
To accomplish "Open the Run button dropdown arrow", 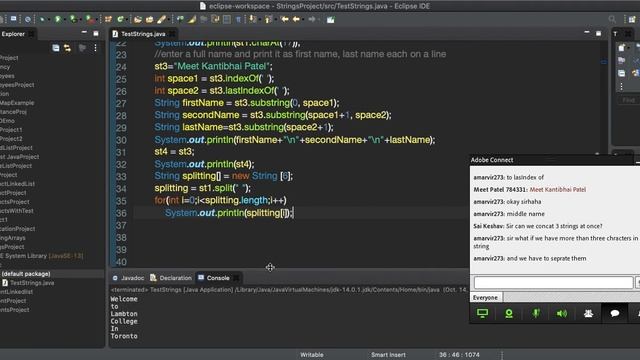I will (64, 20).
